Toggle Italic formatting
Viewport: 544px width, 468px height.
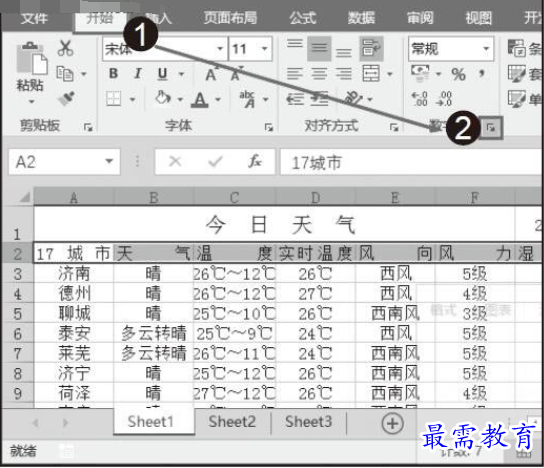pos(138,74)
